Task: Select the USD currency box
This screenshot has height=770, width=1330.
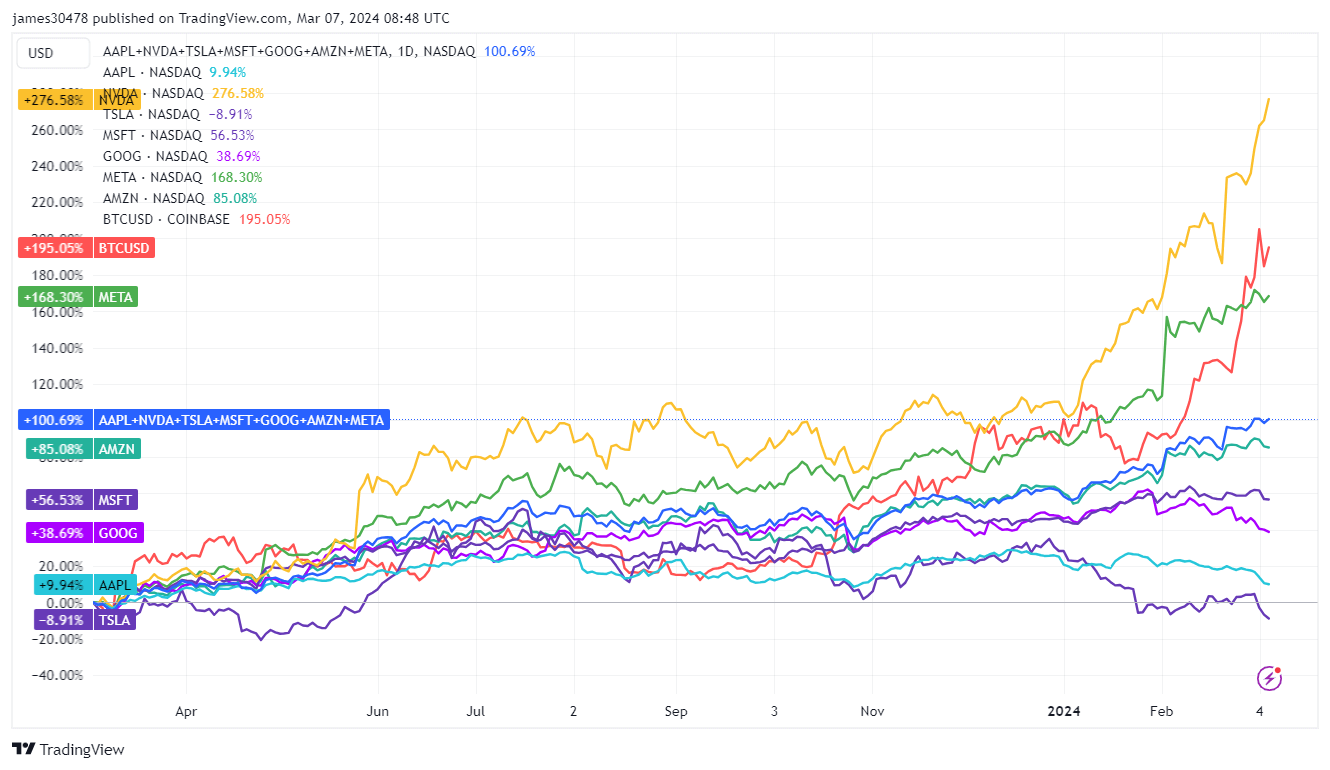Action: tap(41, 53)
